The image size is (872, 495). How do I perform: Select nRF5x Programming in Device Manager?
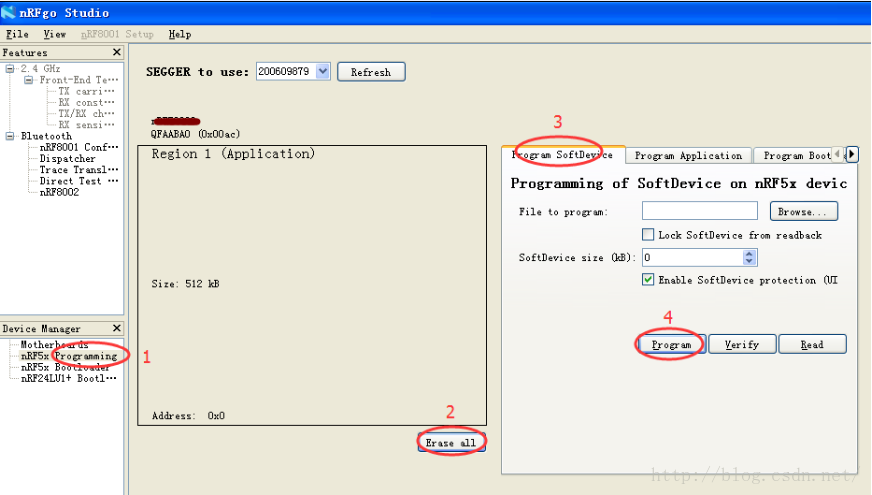[69, 356]
